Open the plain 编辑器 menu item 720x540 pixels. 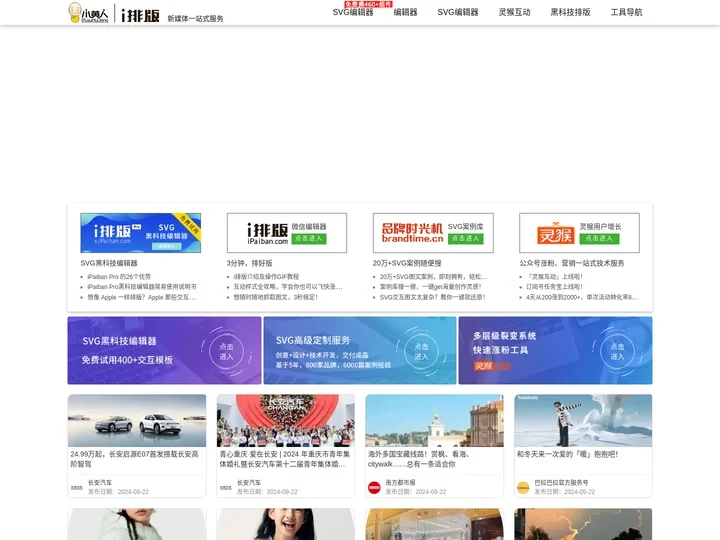tap(405, 12)
